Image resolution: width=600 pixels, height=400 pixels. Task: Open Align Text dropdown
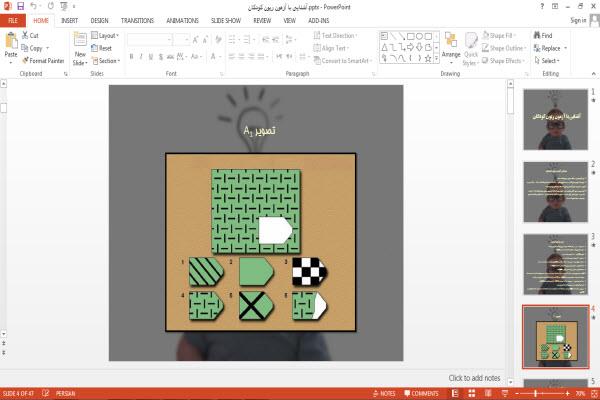330,48
